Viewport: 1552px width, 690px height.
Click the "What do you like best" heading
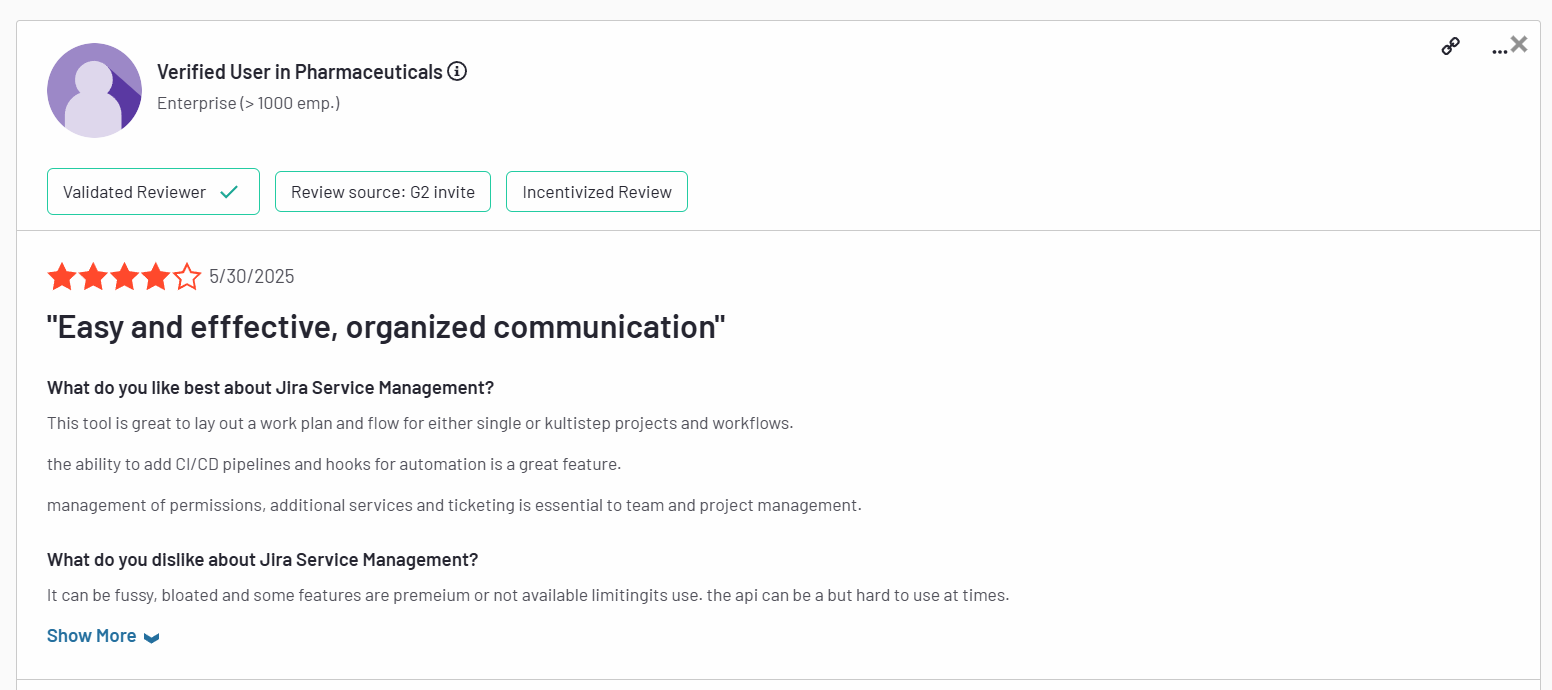(x=270, y=388)
